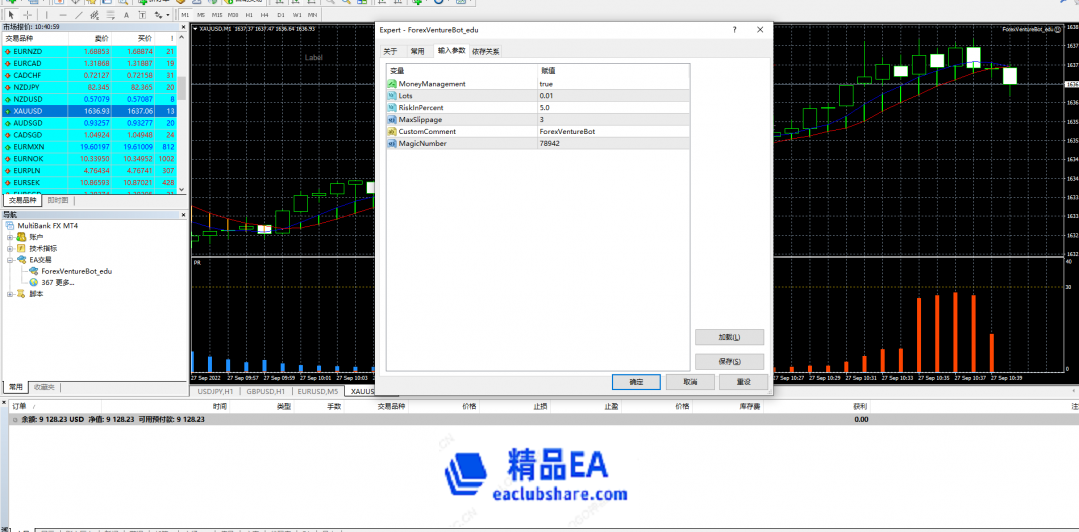Click the 重设 reset button
Screen dimensions: 1079x532
click(x=743, y=382)
